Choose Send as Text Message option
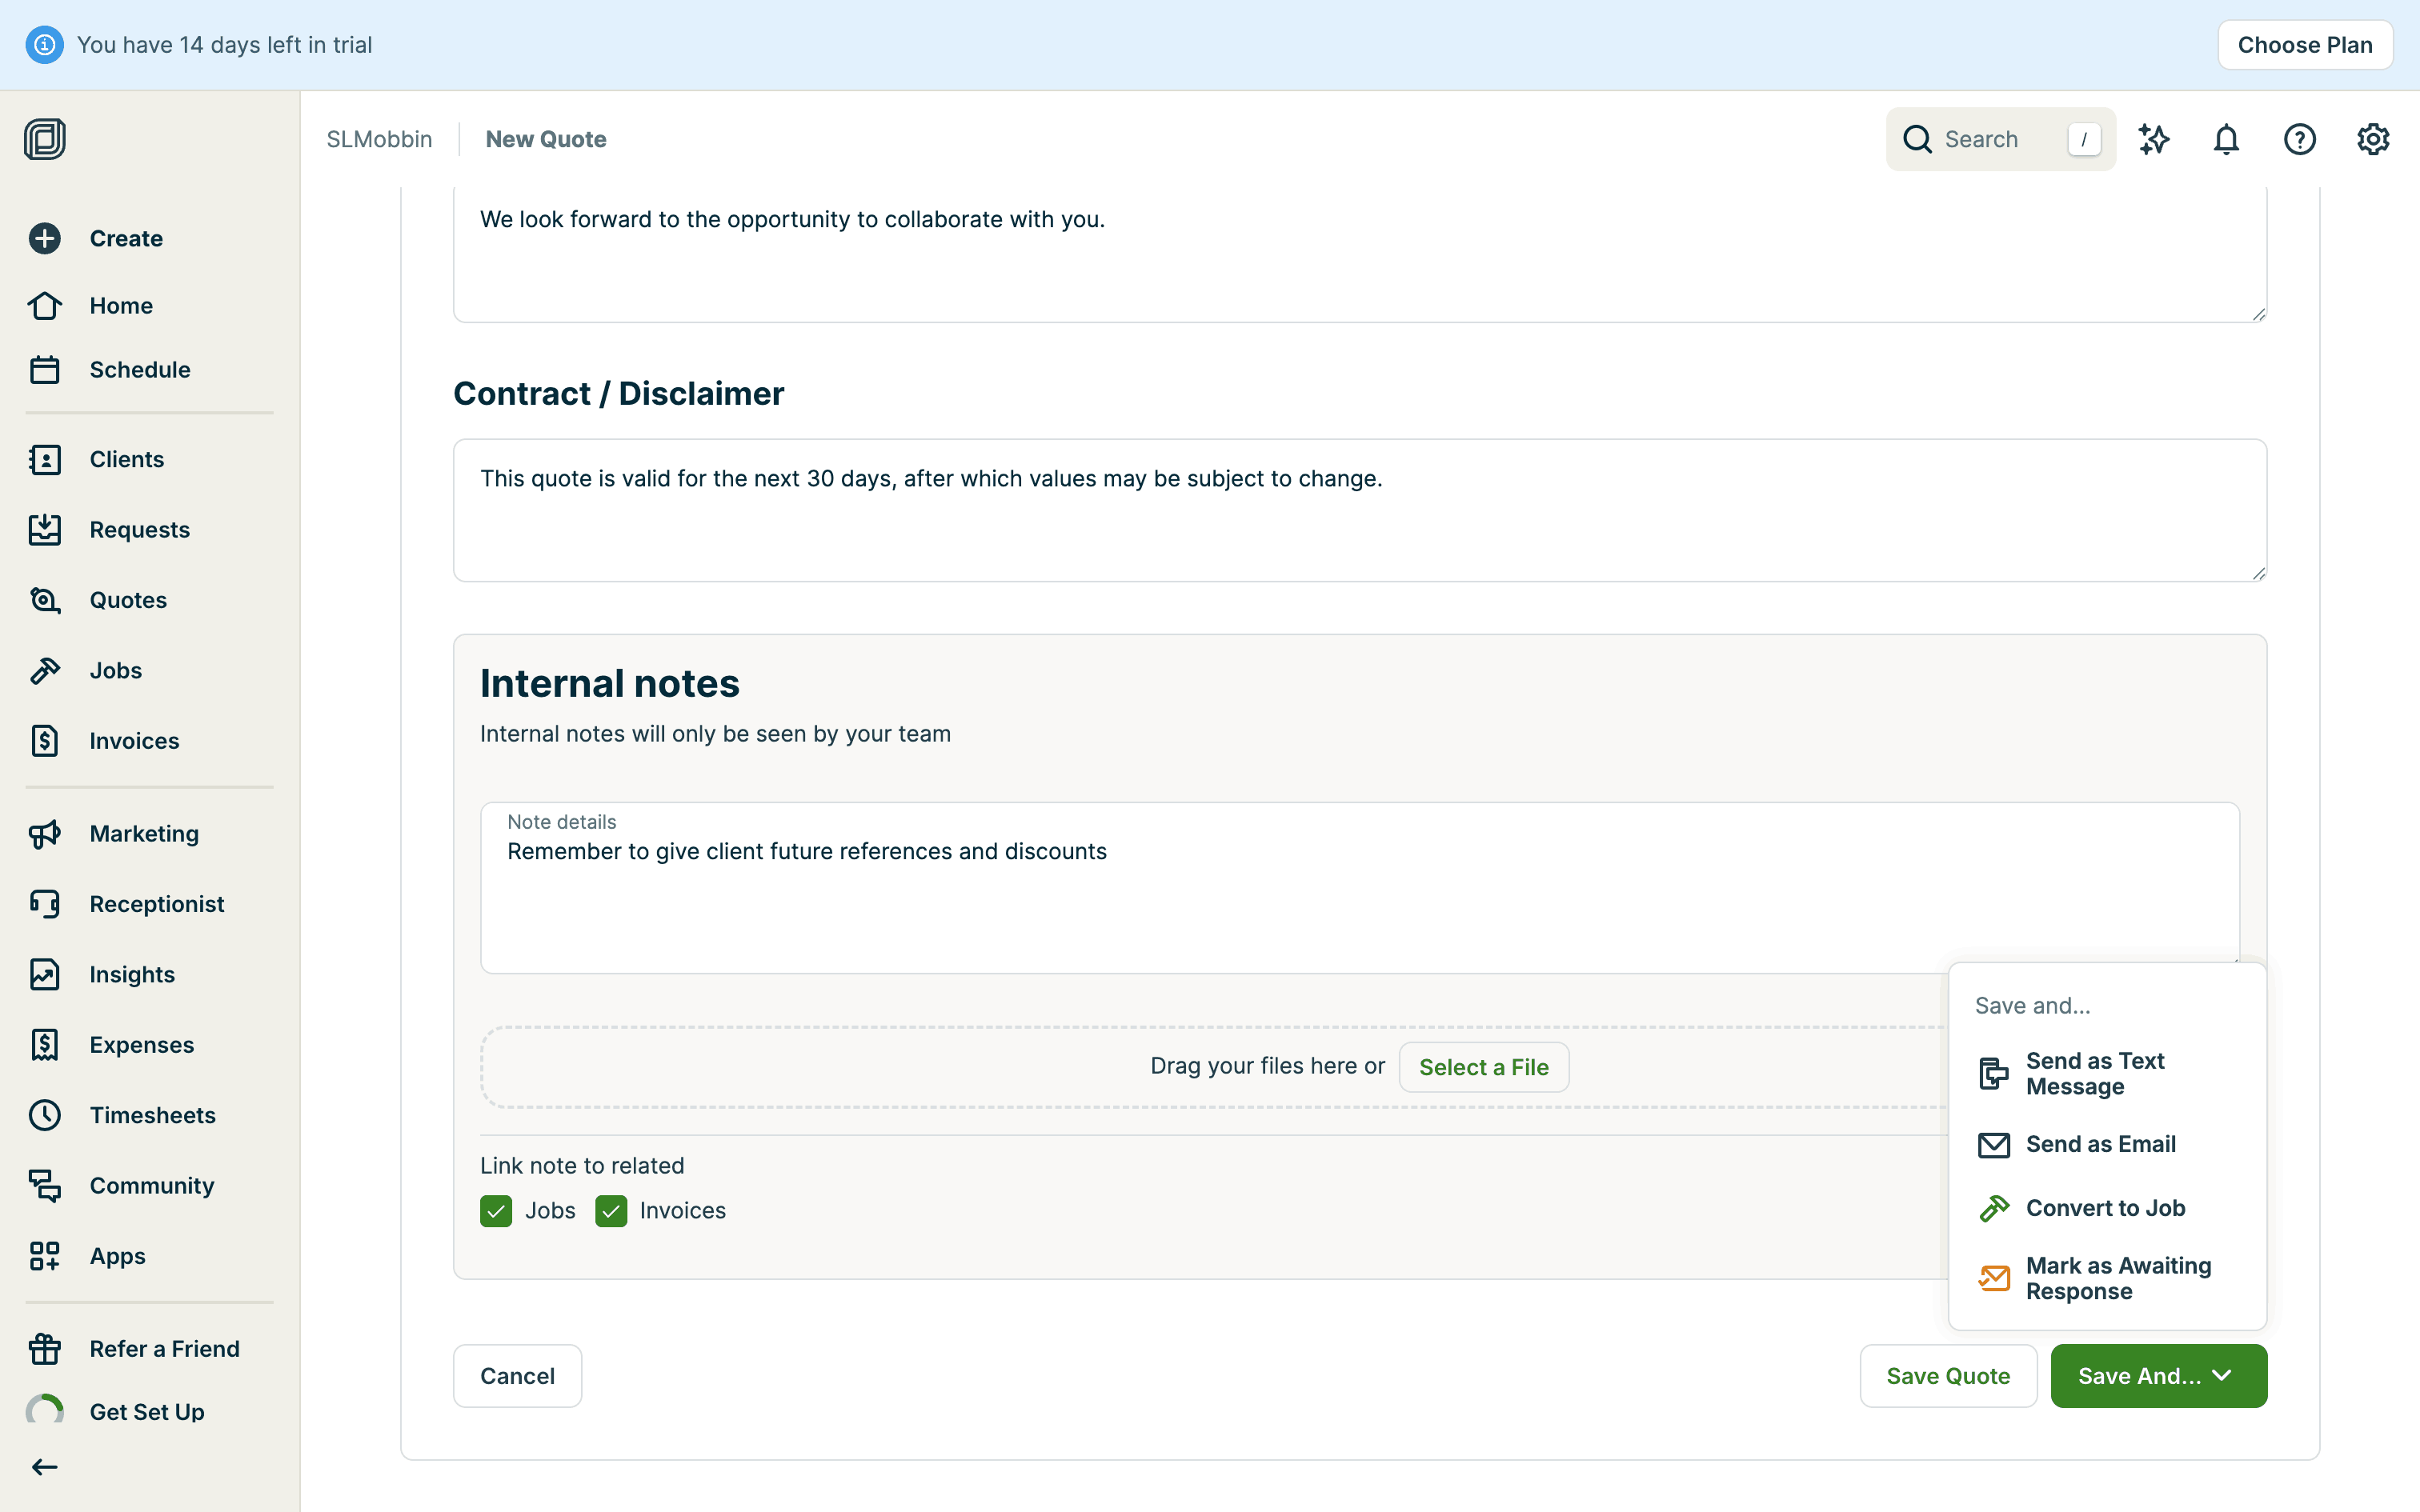 coord(2094,1073)
